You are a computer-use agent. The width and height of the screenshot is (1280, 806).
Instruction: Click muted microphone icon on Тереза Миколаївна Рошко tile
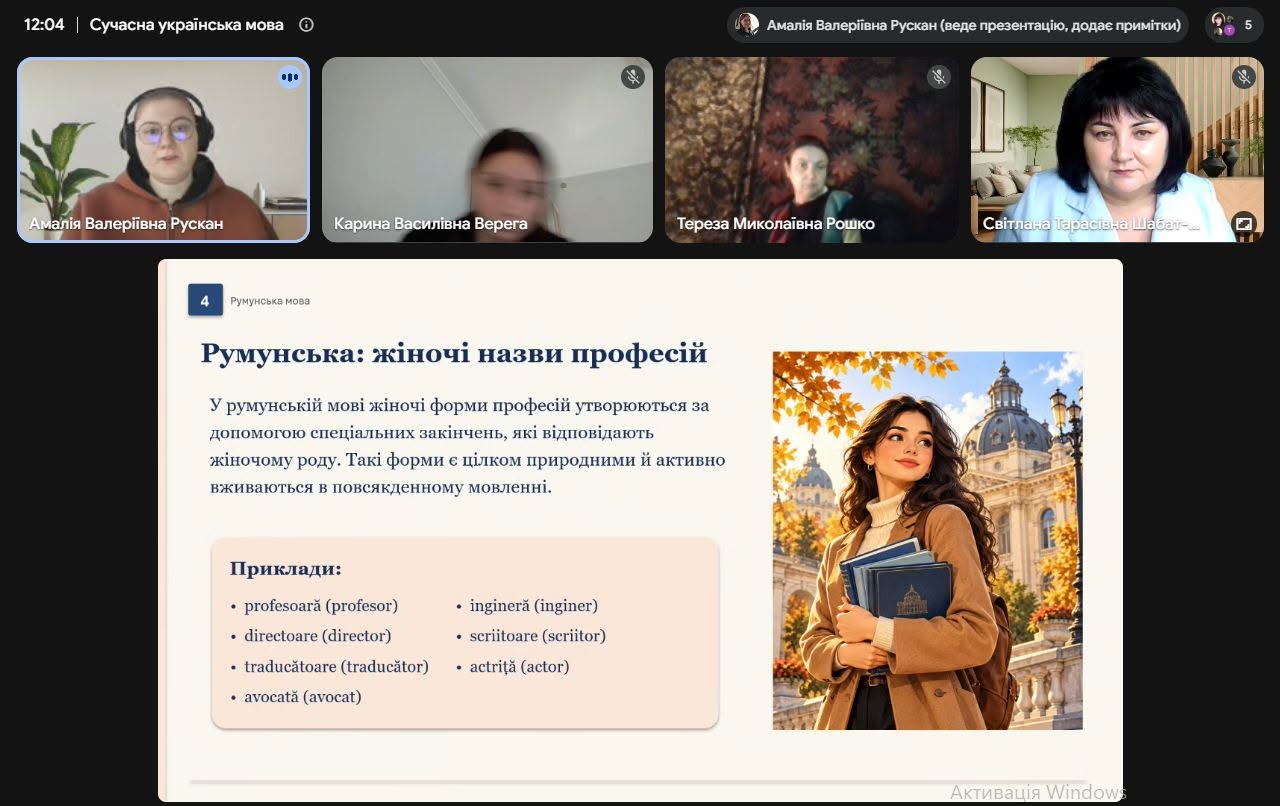point(938,77)
